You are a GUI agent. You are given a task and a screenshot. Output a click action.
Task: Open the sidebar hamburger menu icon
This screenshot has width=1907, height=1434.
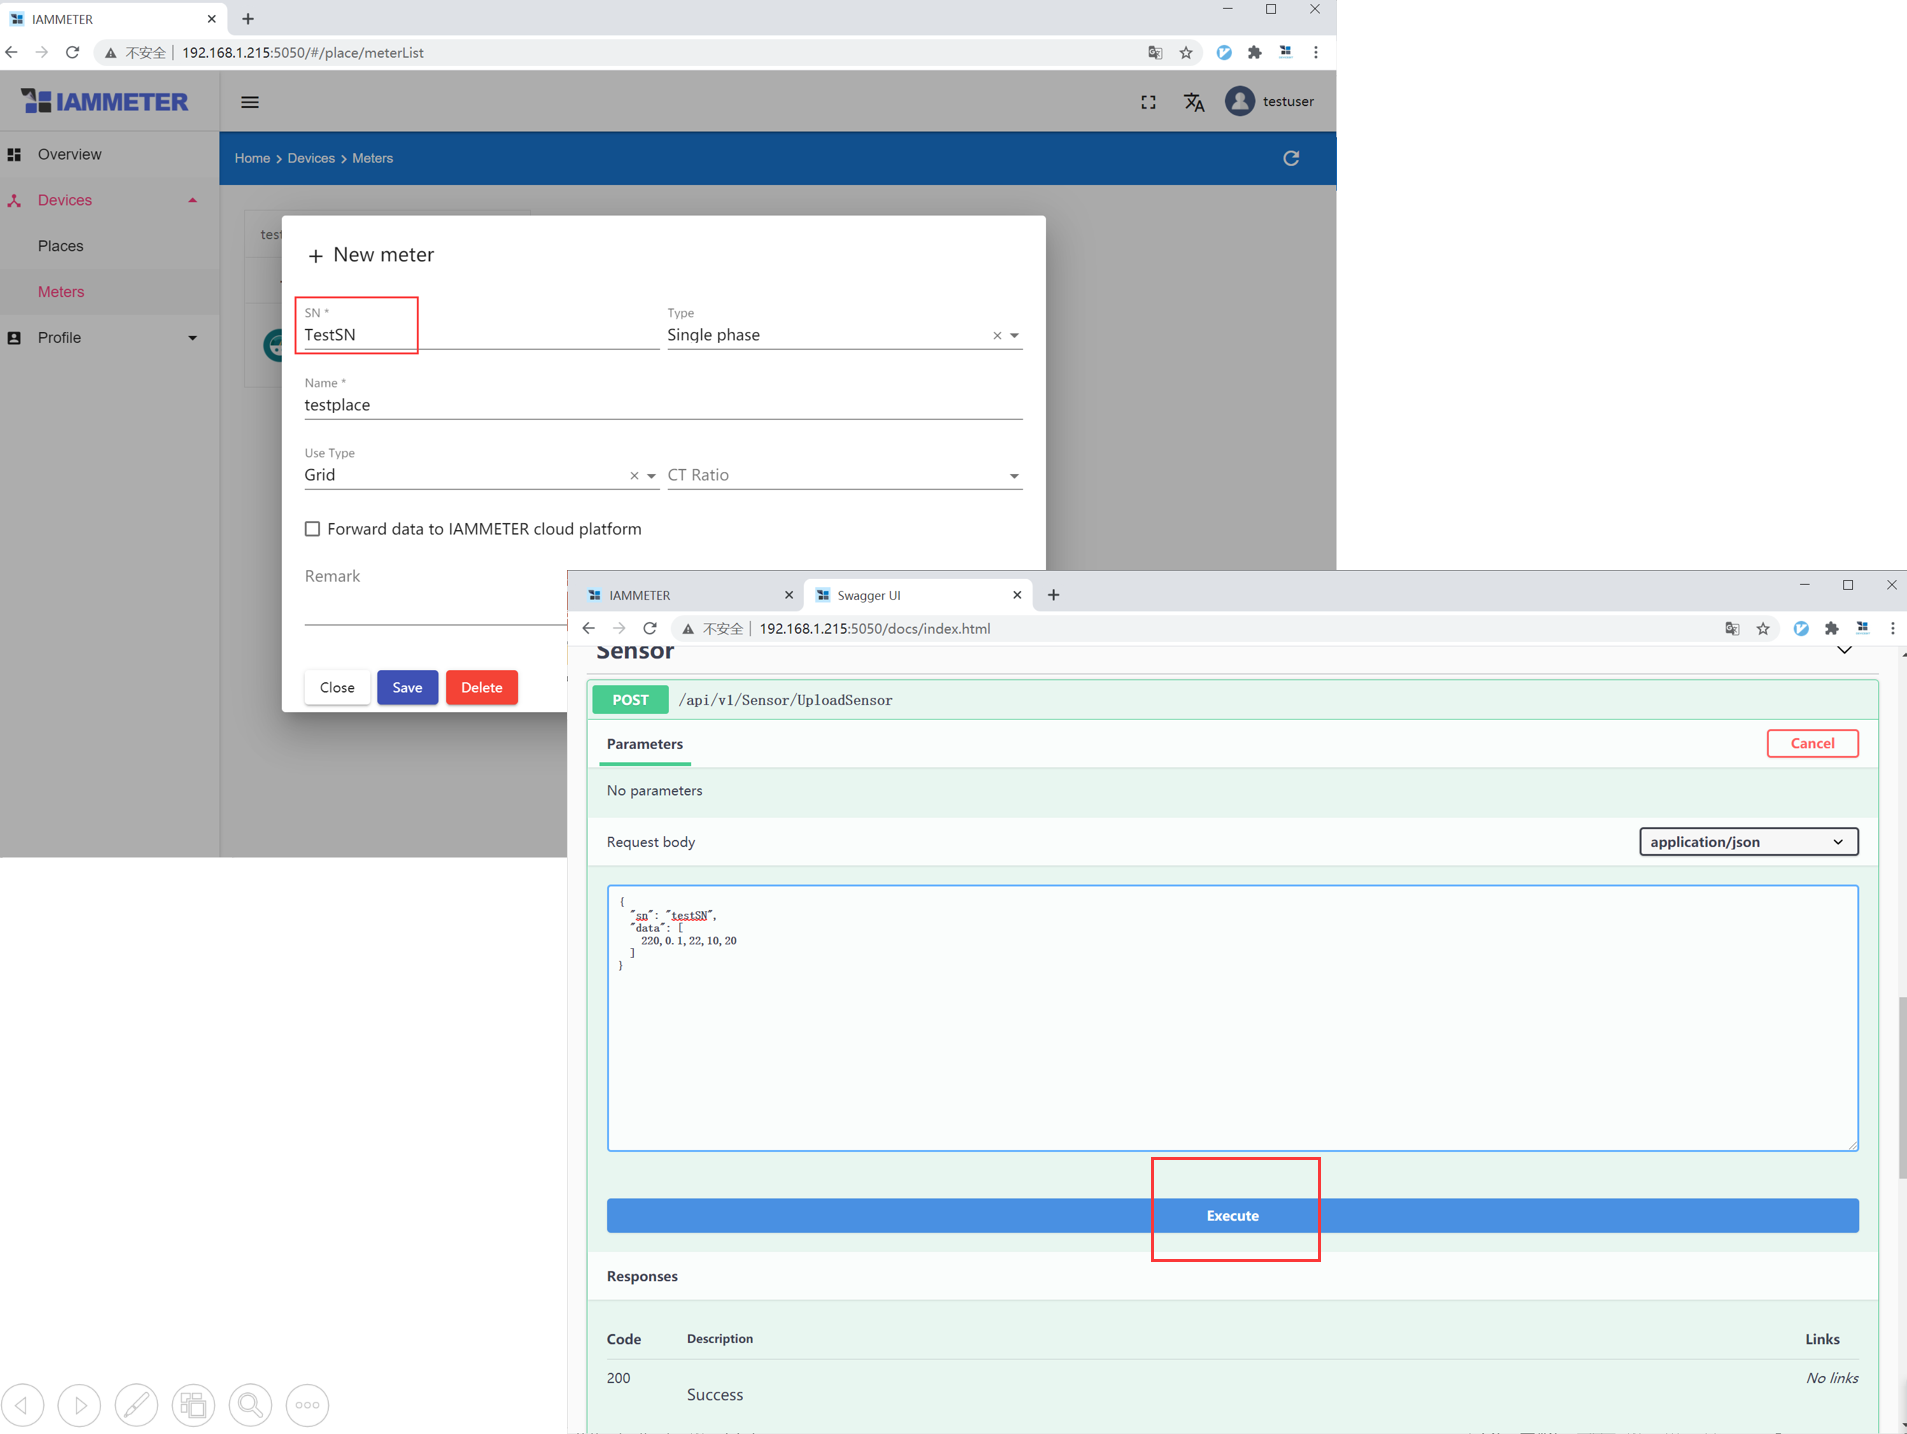click(x=249, y=101)
